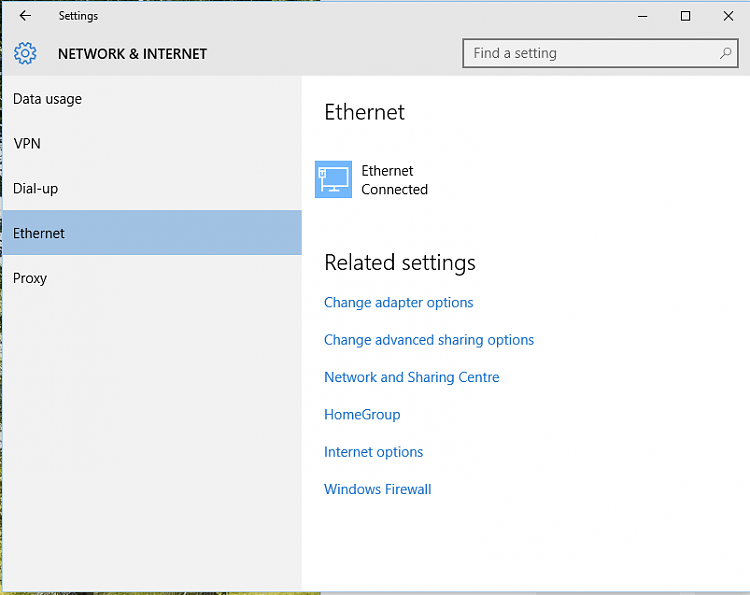
Task: Click the Ethernet network monitor icon
Action: (333, 180)
